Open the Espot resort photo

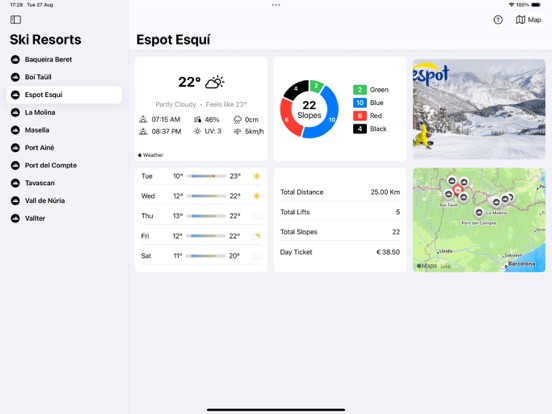(x=479, y=109)
